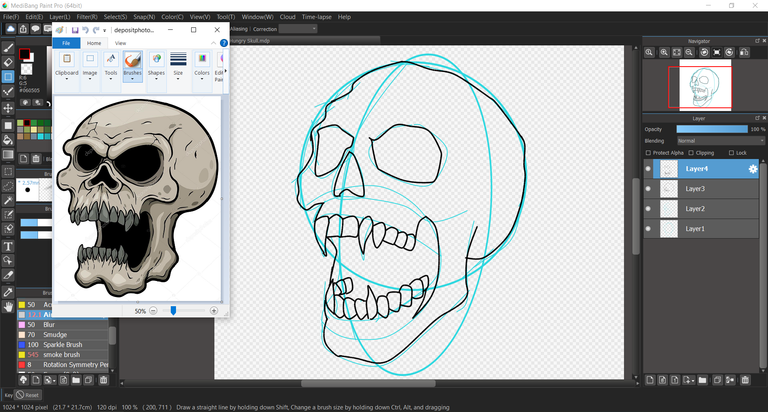Select the smoke brush
The height and width of the screenshot is (412, 768).
tap(63, 355)
